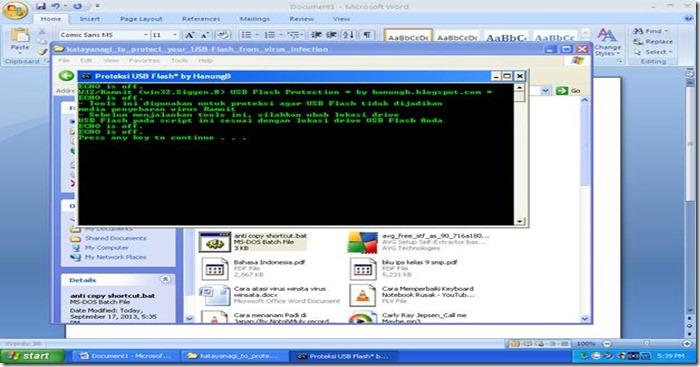The image size is (700, 367).
Task: Activate the Format Painter brush
Action: coord(42,52)
